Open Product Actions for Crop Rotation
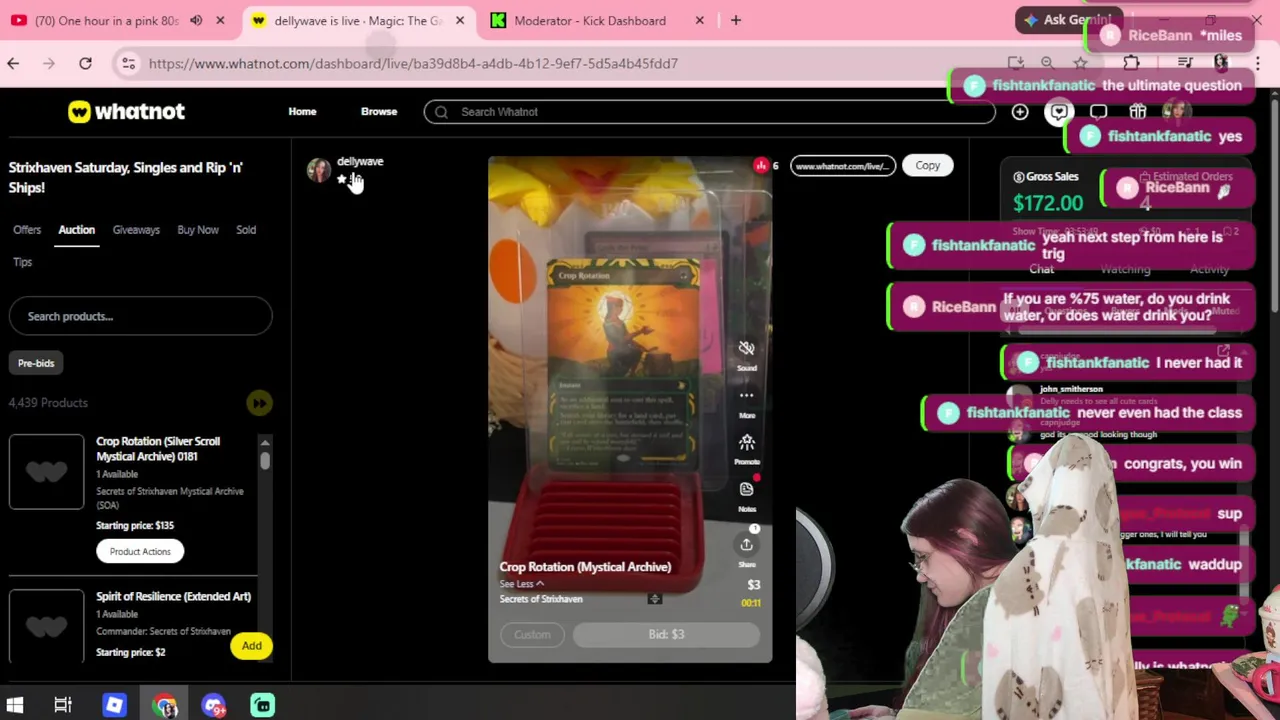The image size is (1280, 720). tap(140, 552)
